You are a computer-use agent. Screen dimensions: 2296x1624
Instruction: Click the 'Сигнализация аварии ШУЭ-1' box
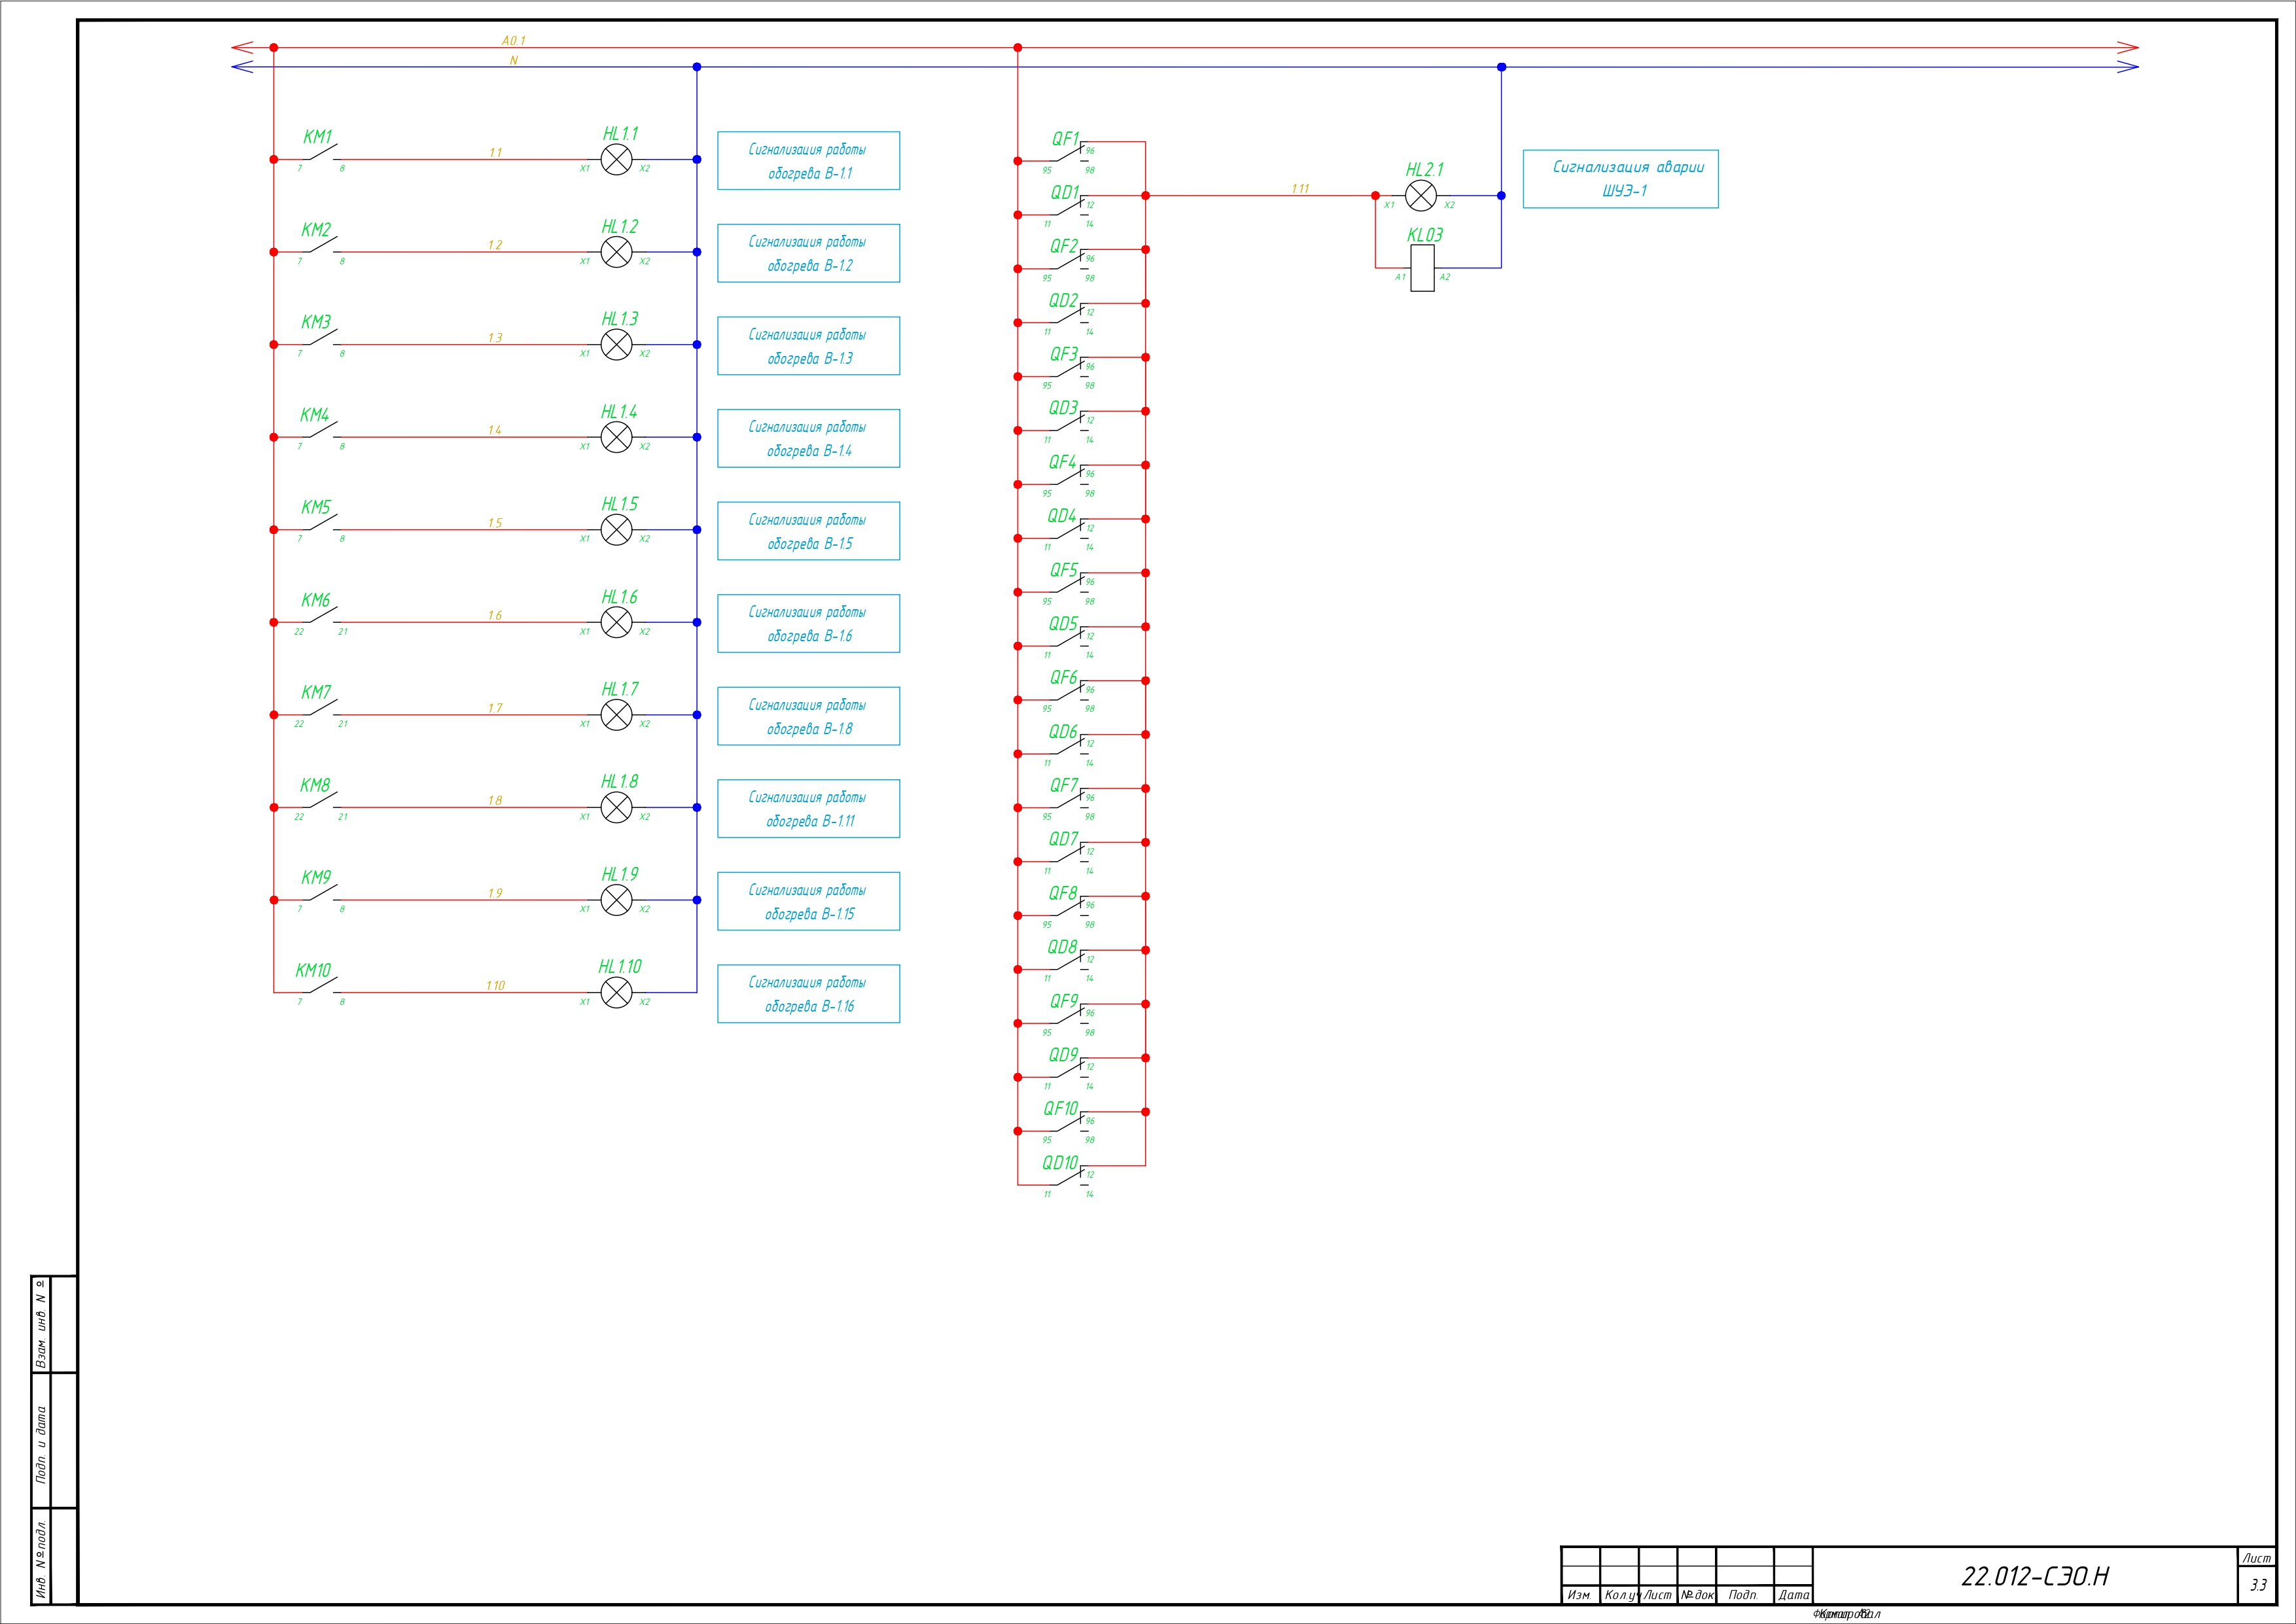click(x=1620, y=179)
